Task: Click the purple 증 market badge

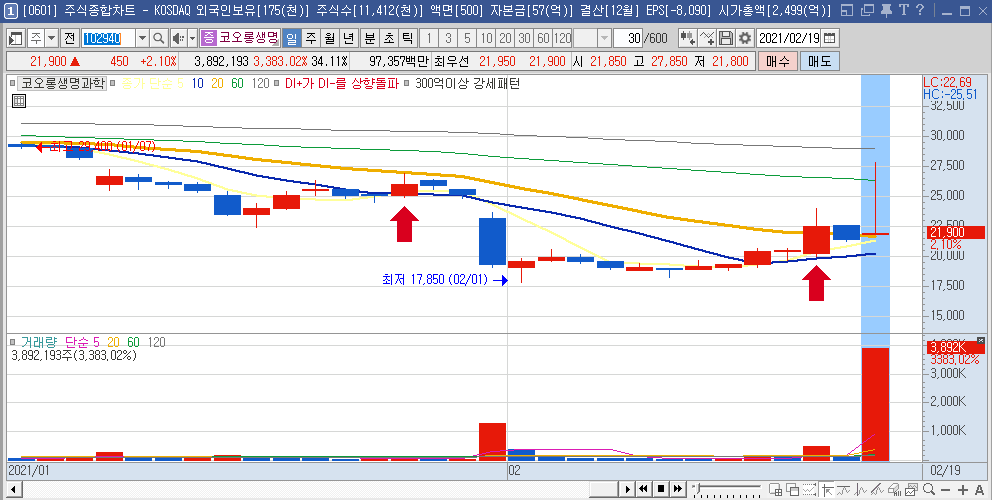Action: coord(208,39)
